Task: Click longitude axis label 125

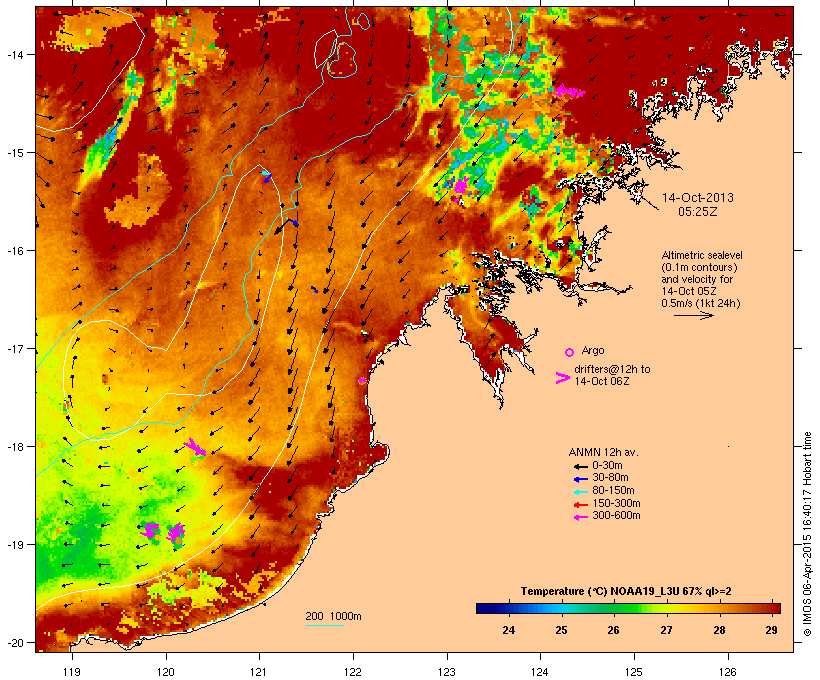Action: point(634,672)
